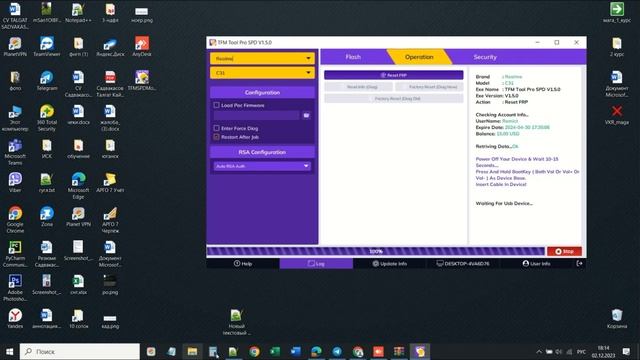Open Telegram desktop shortcut
The height and width of the screenshot is (360, 640).
(x=47, y=80)
